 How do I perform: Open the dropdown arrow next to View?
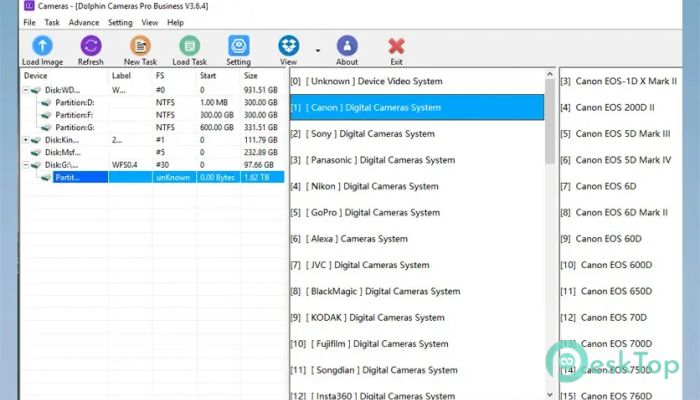coord(318,50)
